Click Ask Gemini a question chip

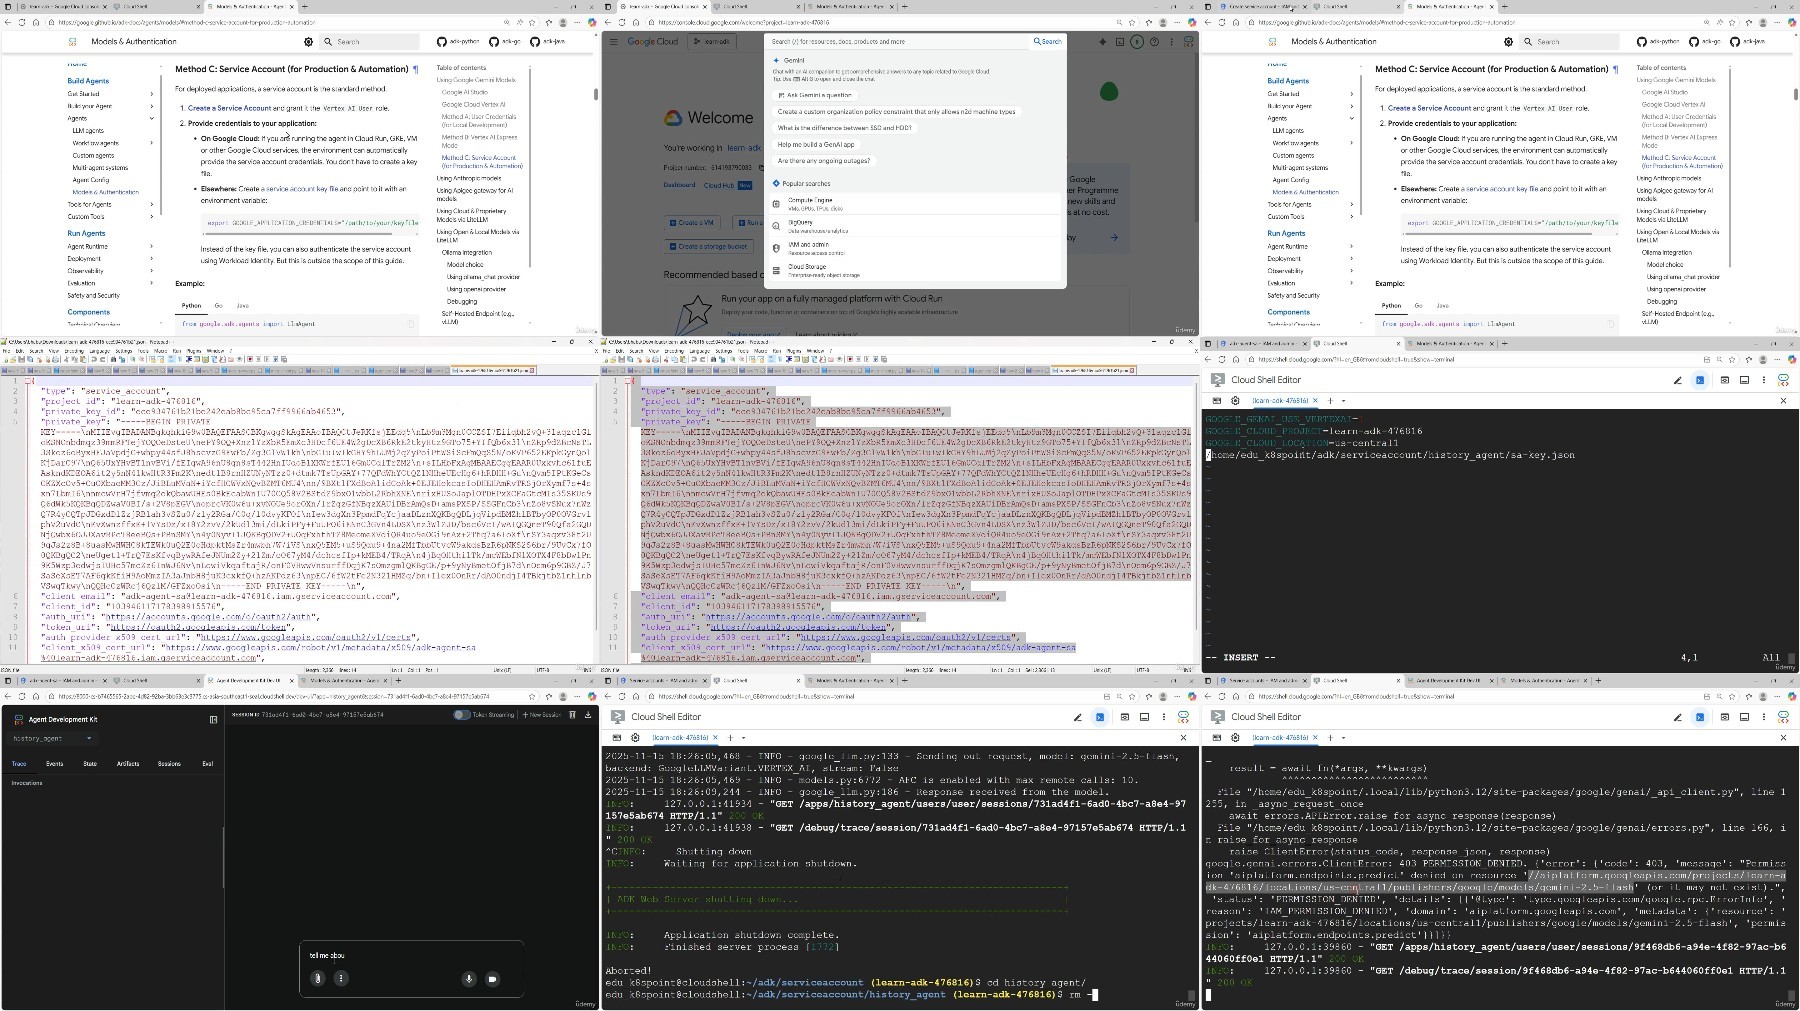(x=814, y=95)
